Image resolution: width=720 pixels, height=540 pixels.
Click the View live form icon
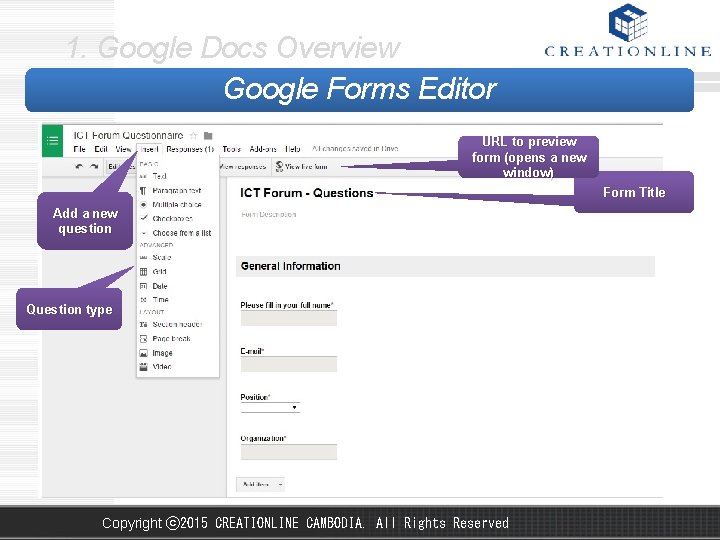(x=279, y=166)
